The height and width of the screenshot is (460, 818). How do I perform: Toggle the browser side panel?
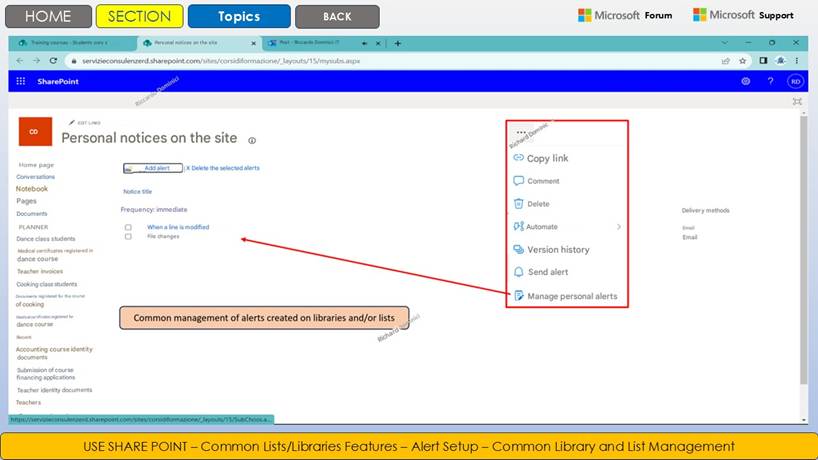tap(763, 61)
